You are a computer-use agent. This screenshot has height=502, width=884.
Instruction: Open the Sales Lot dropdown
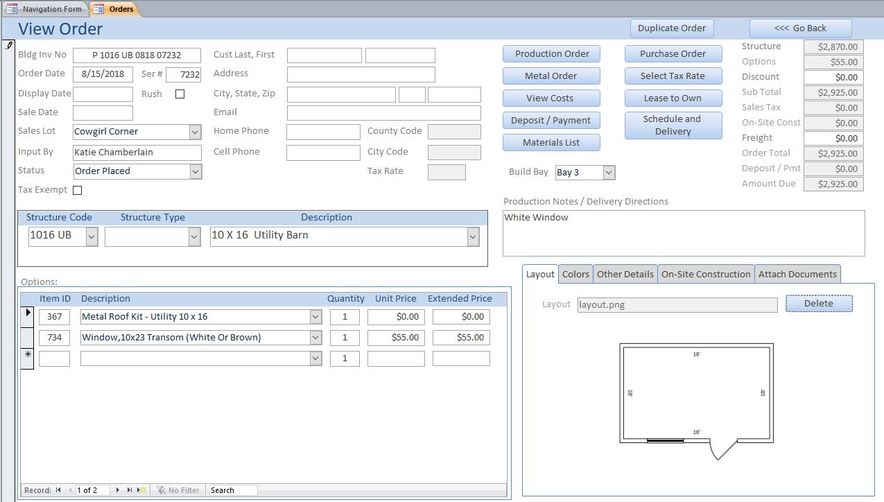195,132
